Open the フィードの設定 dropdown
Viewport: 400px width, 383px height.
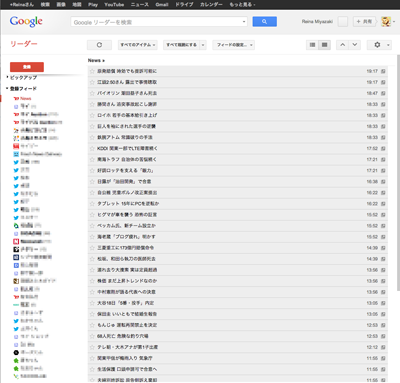coord(234,45)
